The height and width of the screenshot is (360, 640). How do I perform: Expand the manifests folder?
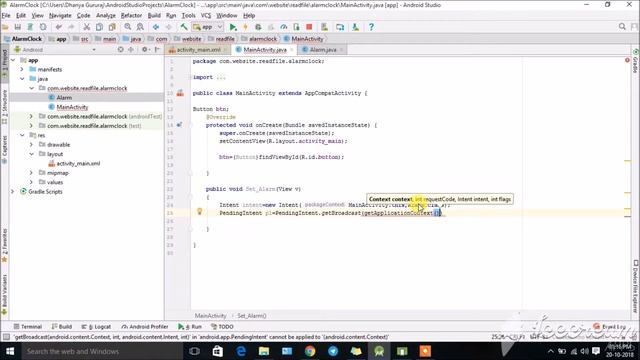pyautogui.click(x=22, y=69)
